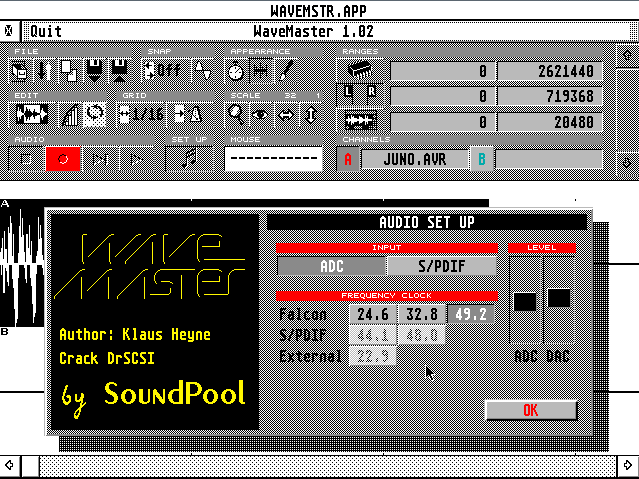Click the up-down arrows icon in FILE section

tap(44, 71)
